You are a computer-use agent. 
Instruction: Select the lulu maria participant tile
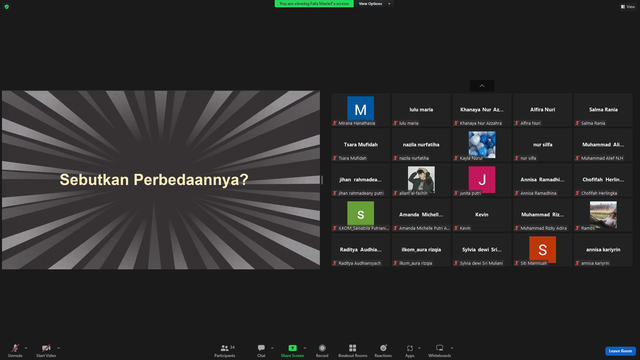click(x=421, y=109)
